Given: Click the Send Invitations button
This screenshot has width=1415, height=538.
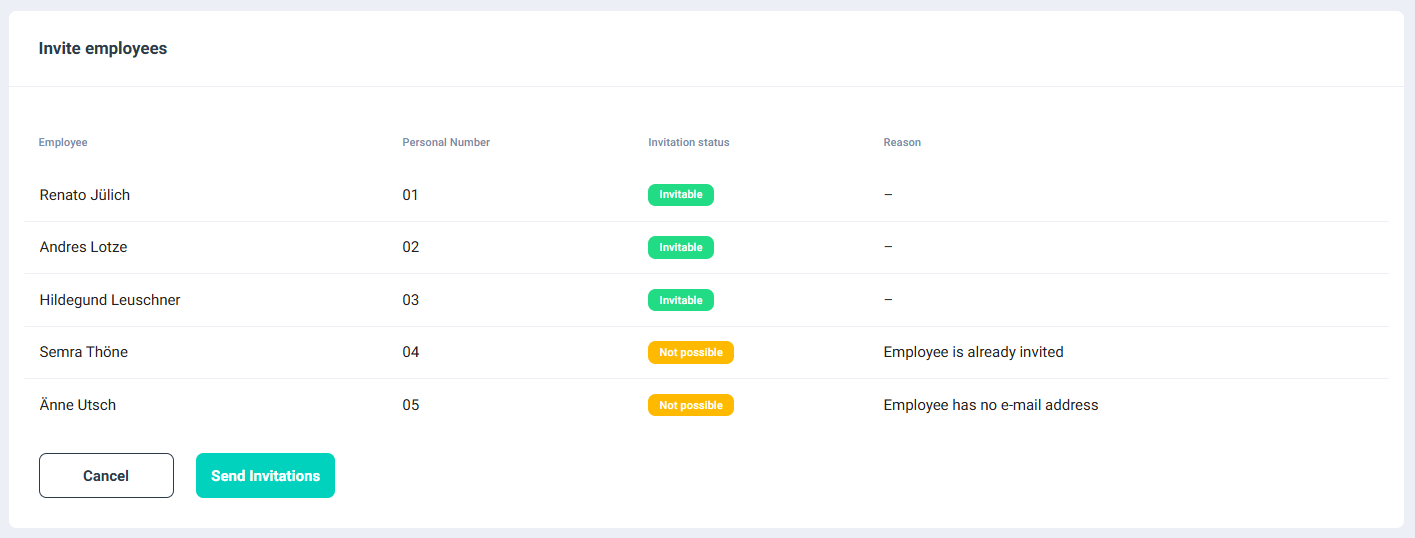Looking at the screenshot, I should (x=265, y=476).
